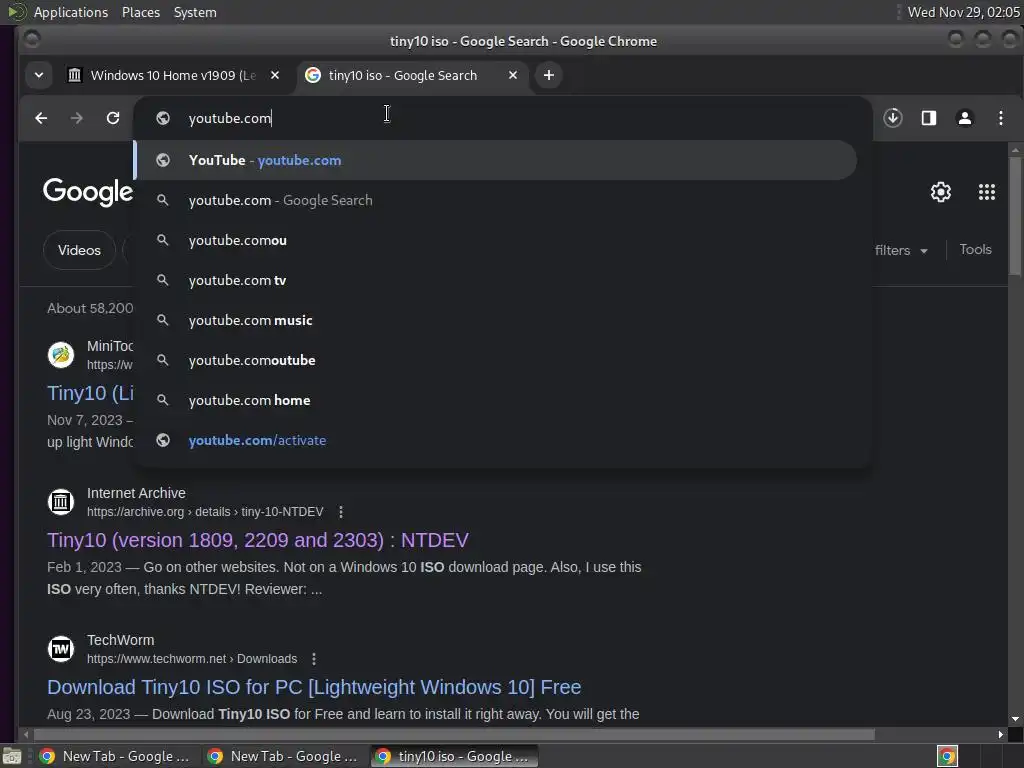Click the scroll down arrow
This screenshot has height=768, width=1024.
tap(1015, 719)
